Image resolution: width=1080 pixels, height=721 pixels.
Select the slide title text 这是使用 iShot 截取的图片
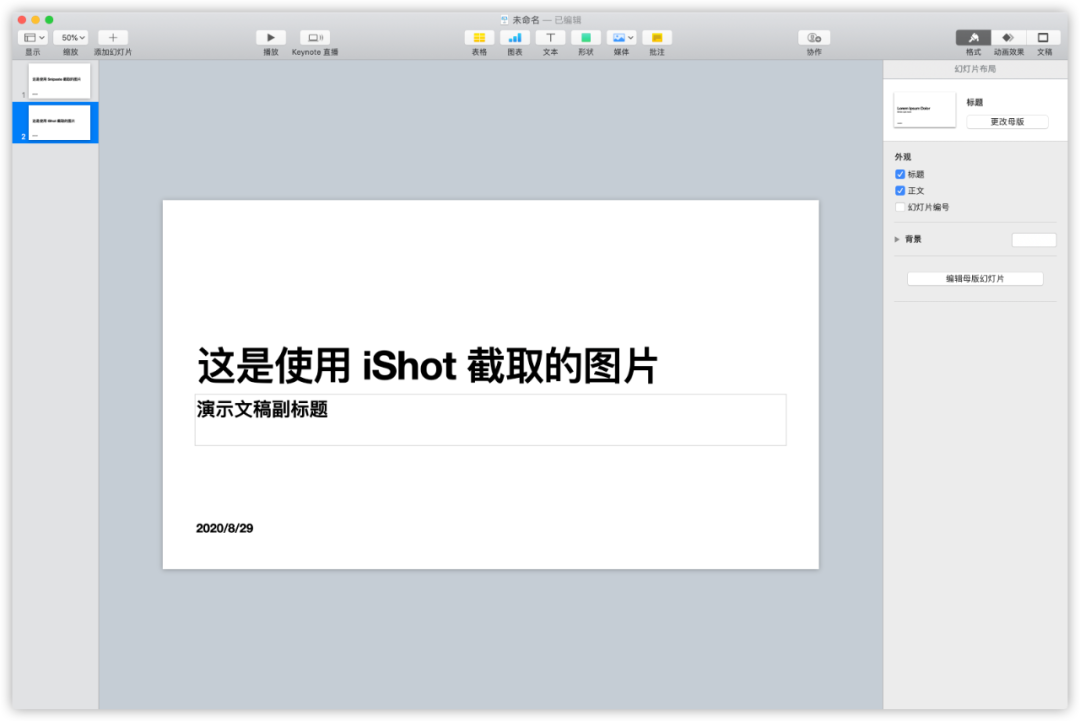coord(427,366)
